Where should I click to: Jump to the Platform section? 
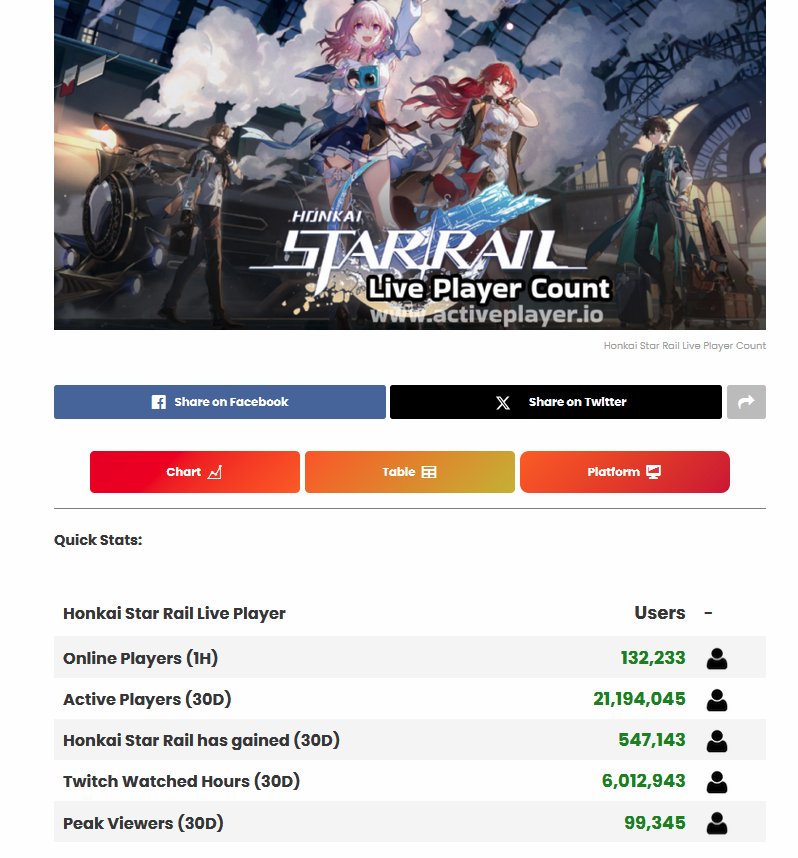(x=624, y=472)
